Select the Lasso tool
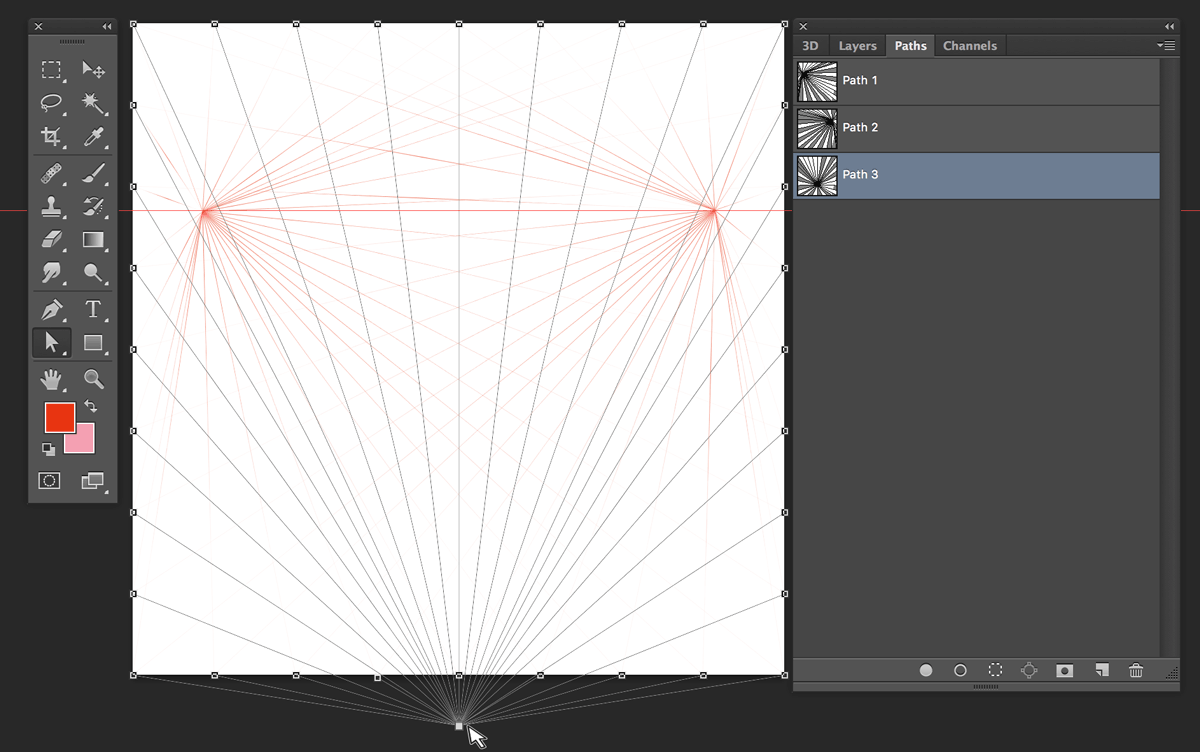This screenshot has width=1200, height=752. 51,102
